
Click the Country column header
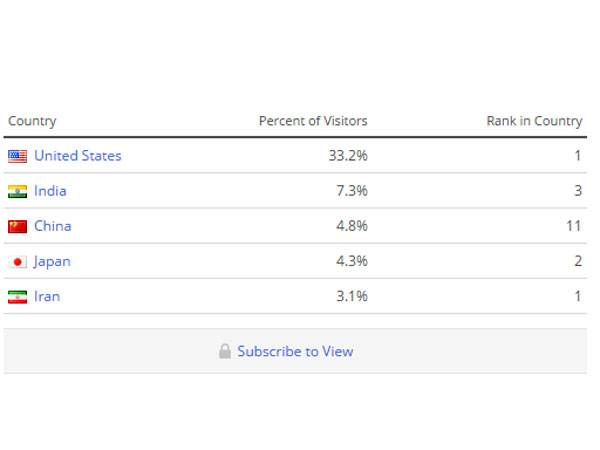click(32, 121)
